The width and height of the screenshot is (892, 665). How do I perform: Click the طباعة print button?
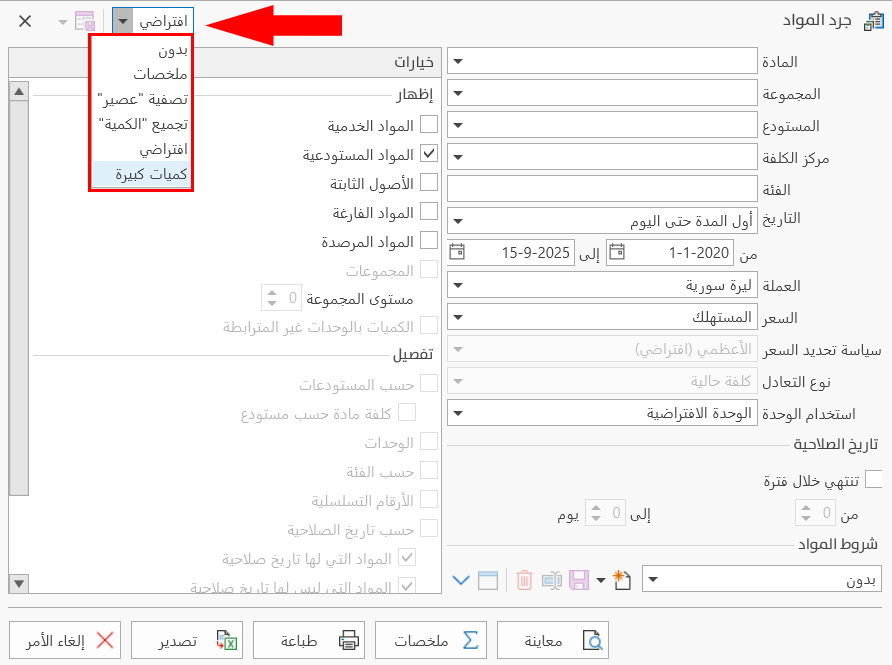(309, 640)
